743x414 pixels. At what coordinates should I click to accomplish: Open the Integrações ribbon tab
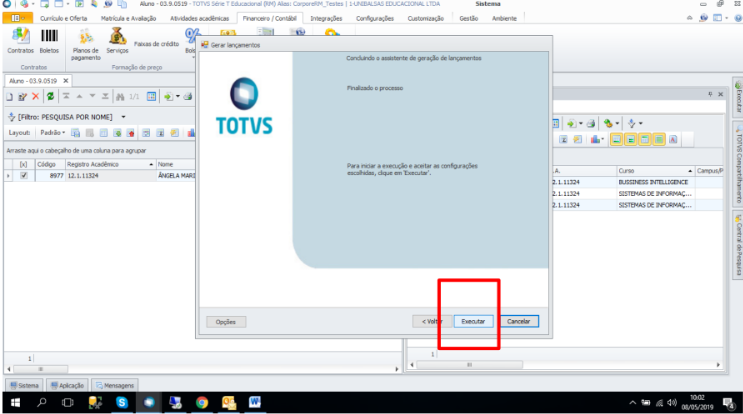[326, 18]
